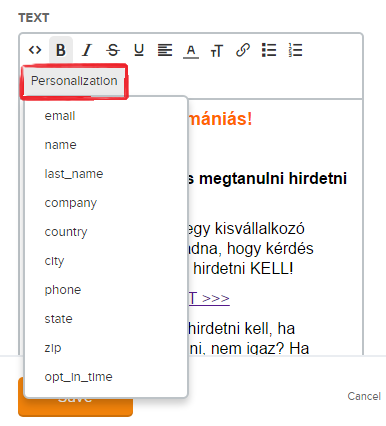Viewport: 386px width, 426px height.
Task: Select phone from the personalization list
Action: click(63, 290)
